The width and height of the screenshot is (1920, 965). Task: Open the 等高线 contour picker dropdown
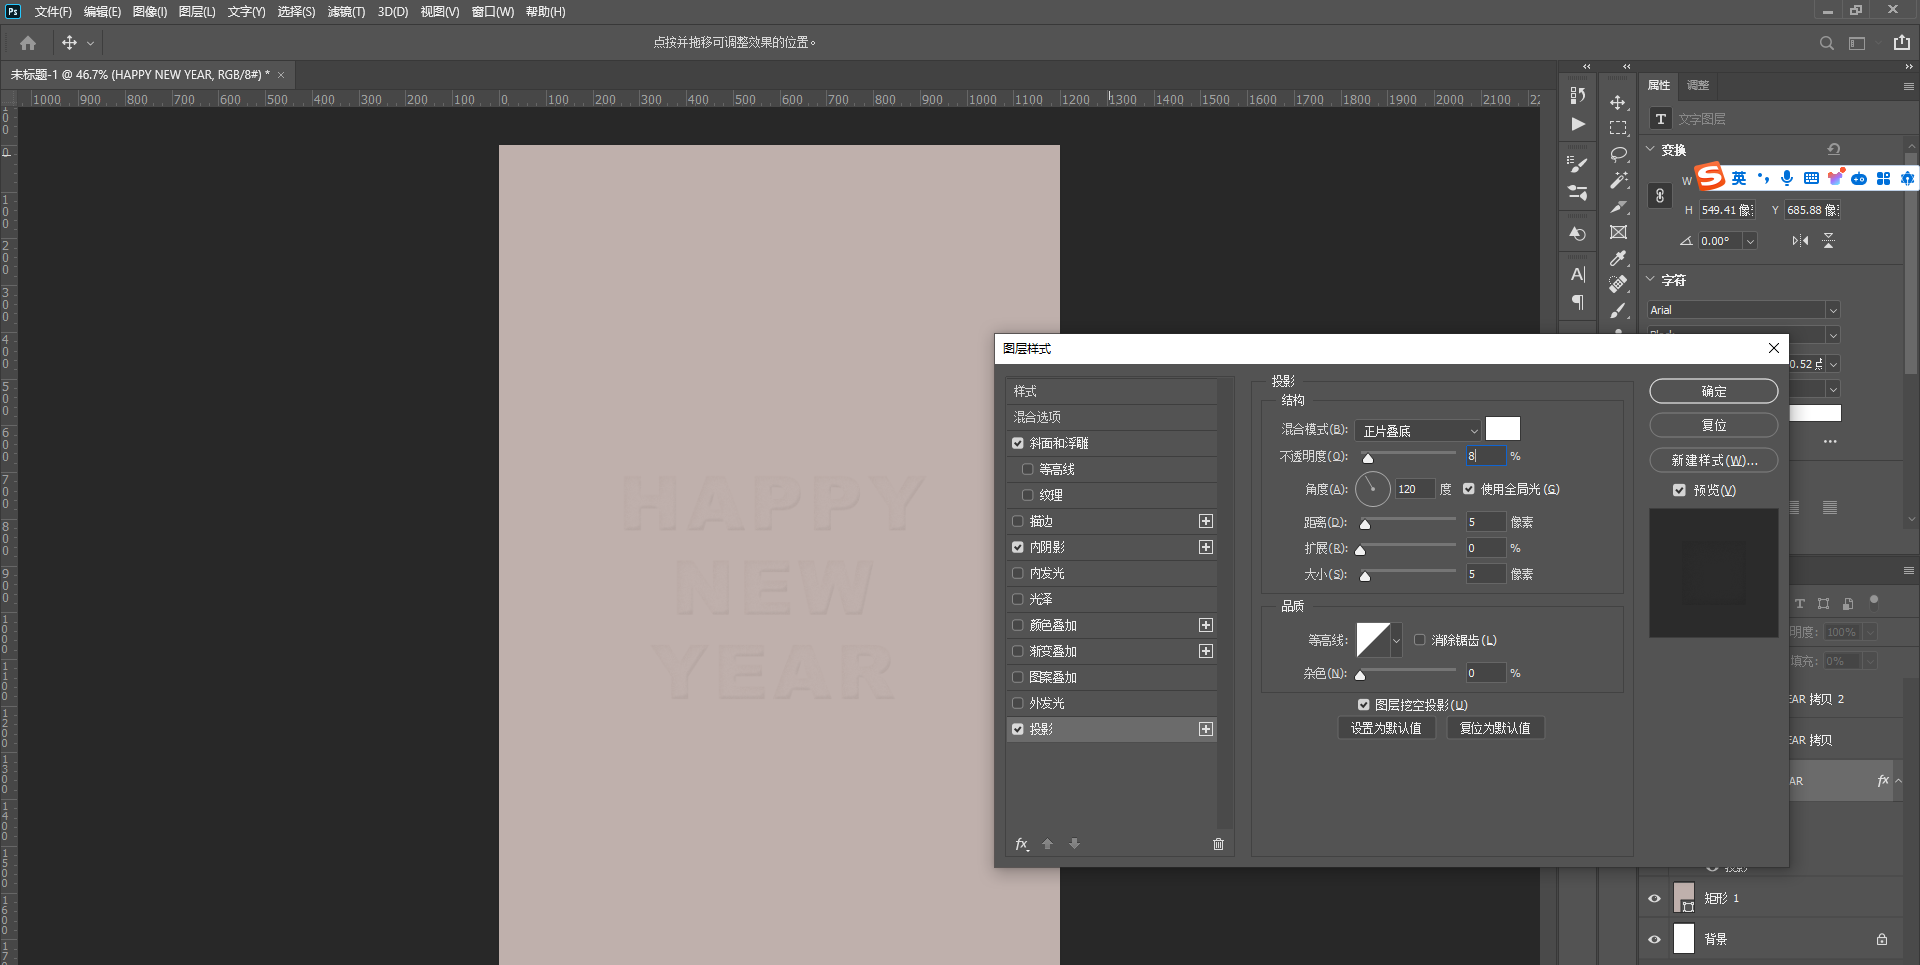(1396, 640)
